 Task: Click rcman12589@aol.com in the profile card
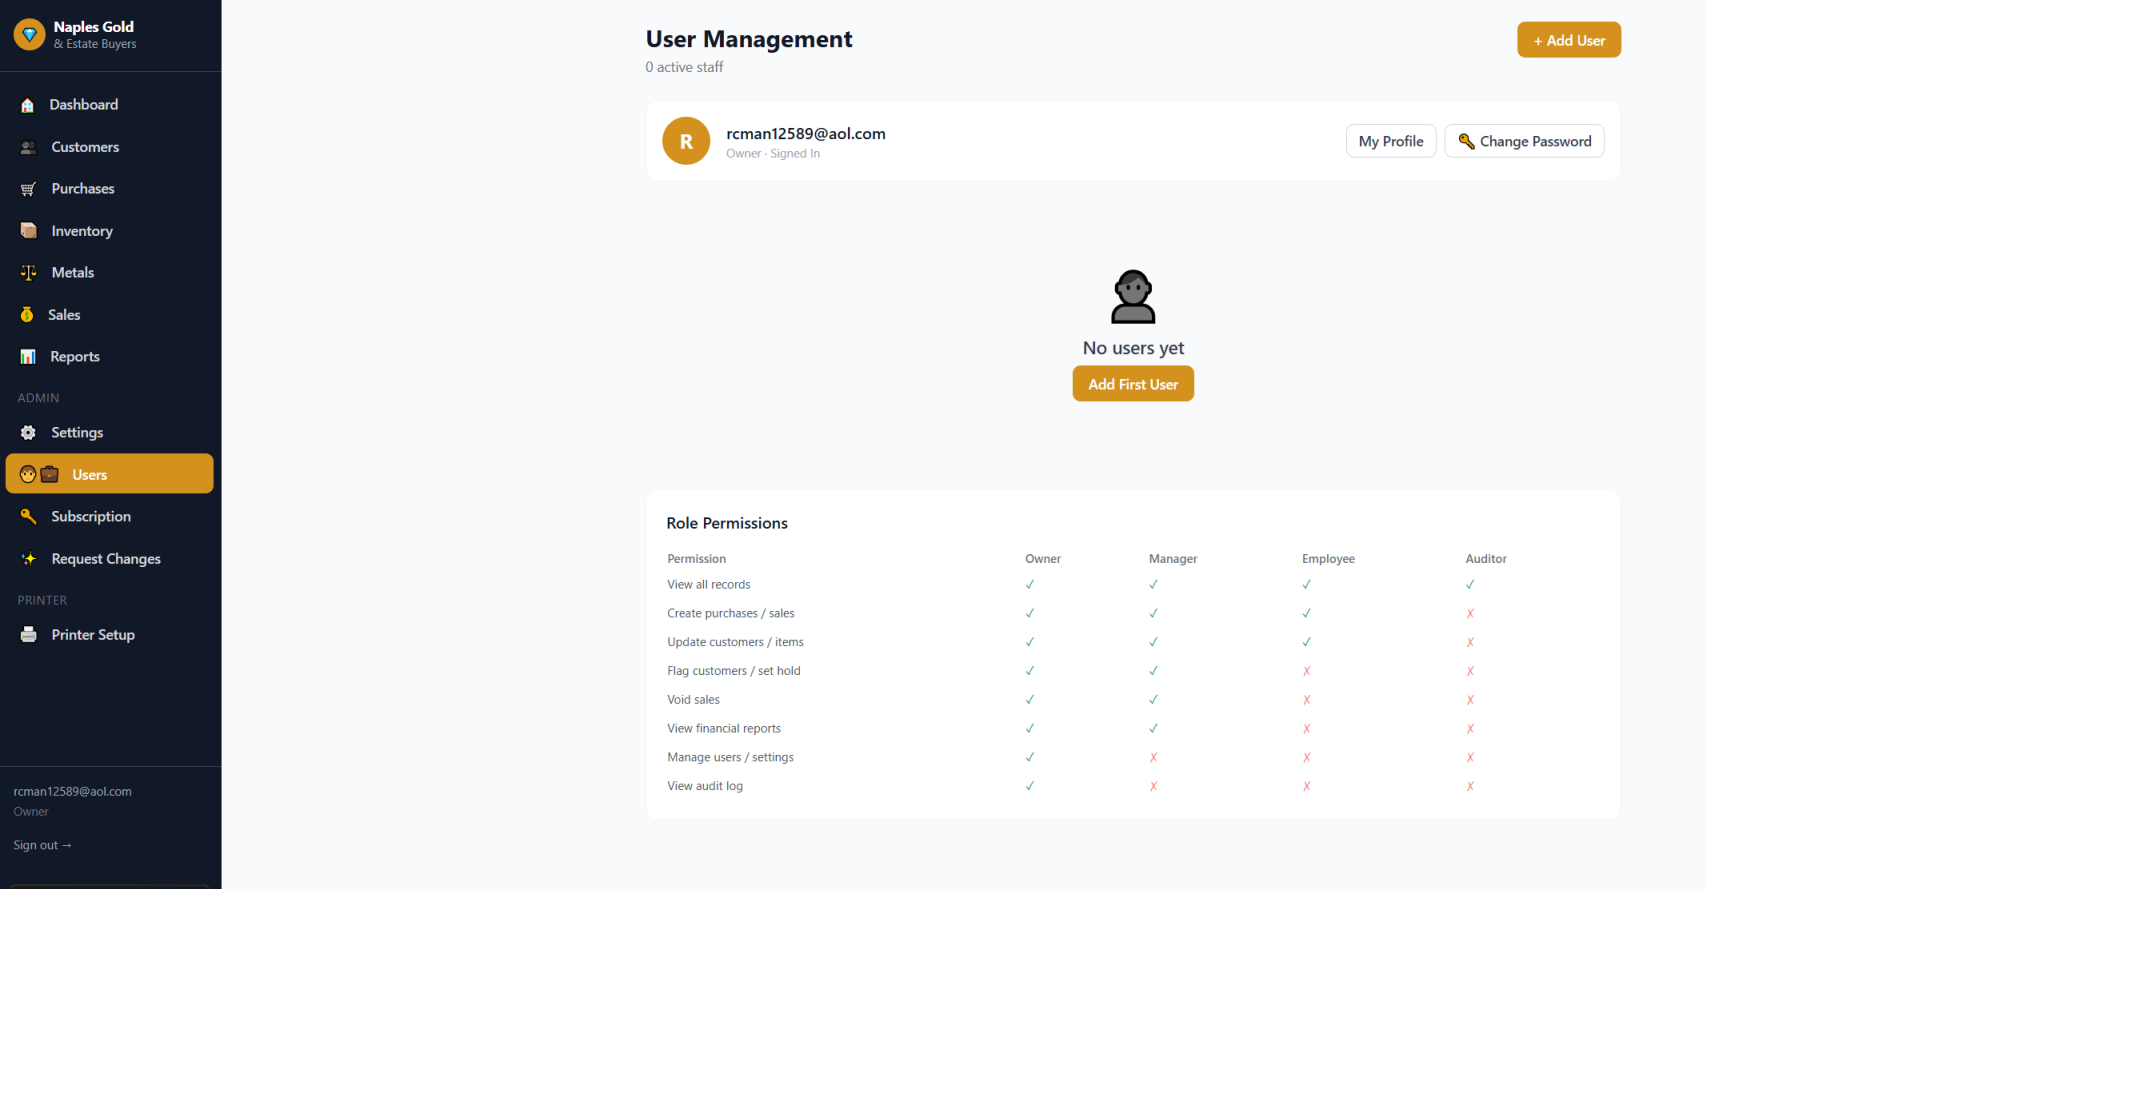tap(806, 134)
